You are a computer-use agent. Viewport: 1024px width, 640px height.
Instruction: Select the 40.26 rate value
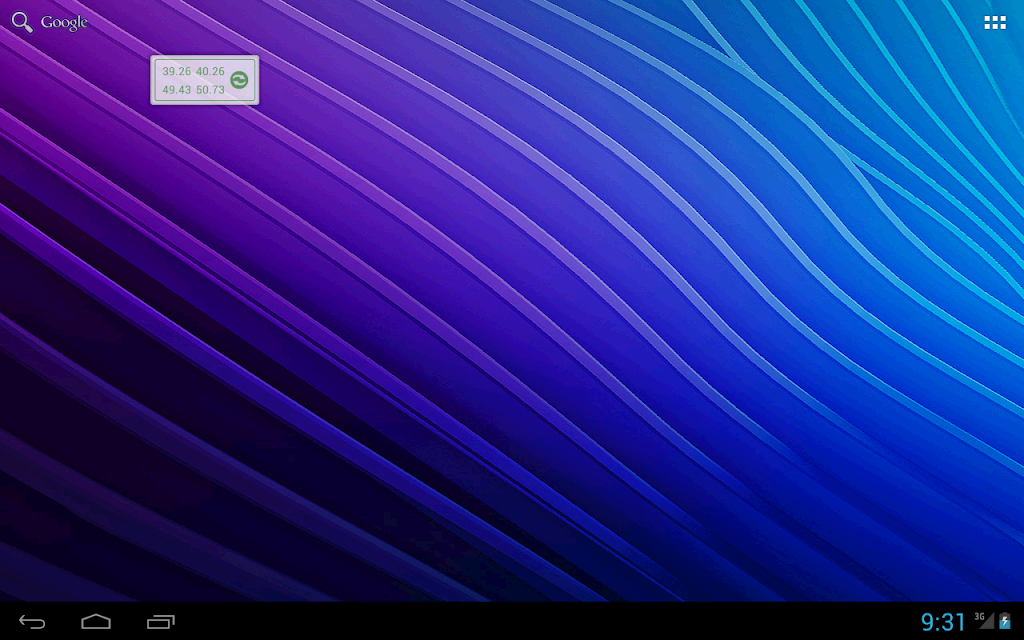(x=210, y=71)
